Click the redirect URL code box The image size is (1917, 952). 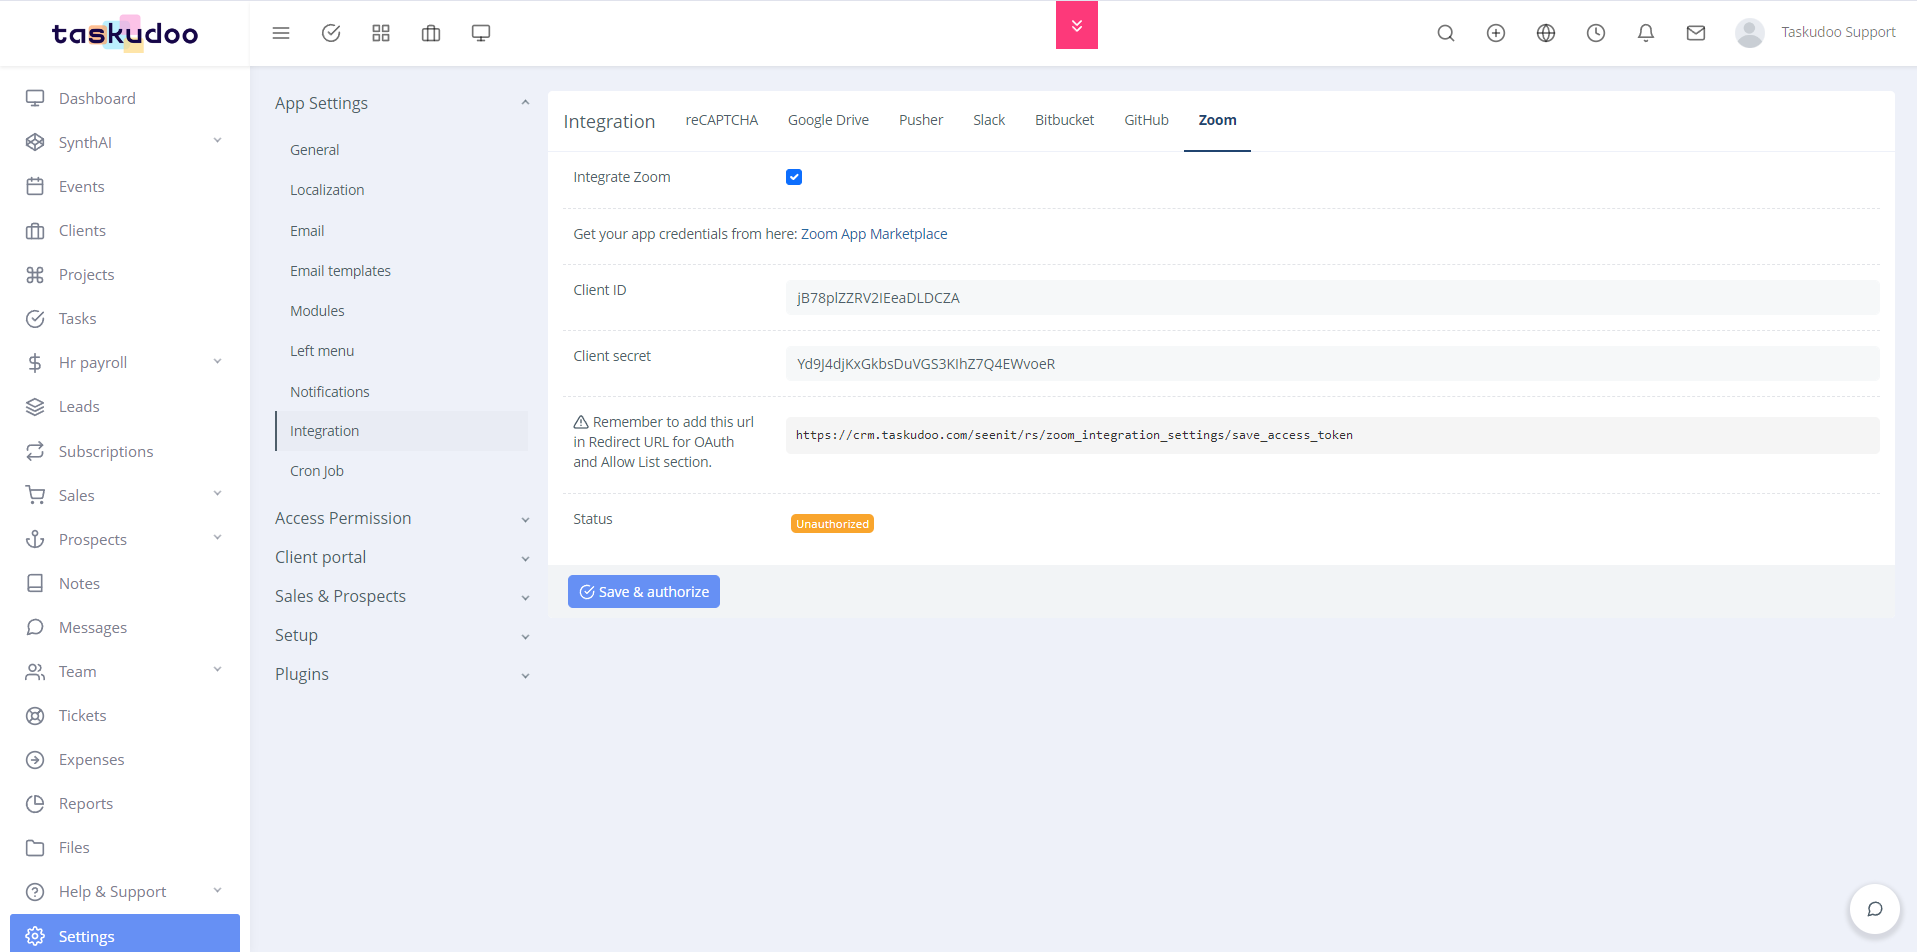point(1332,435)
